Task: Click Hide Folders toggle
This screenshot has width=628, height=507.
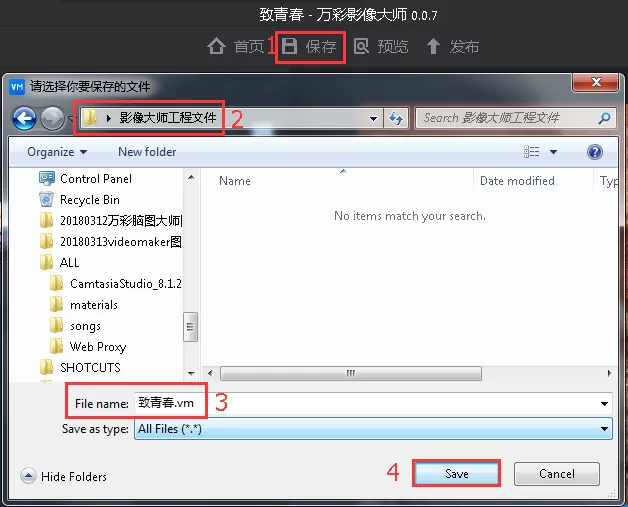Action: pos(64,476)
